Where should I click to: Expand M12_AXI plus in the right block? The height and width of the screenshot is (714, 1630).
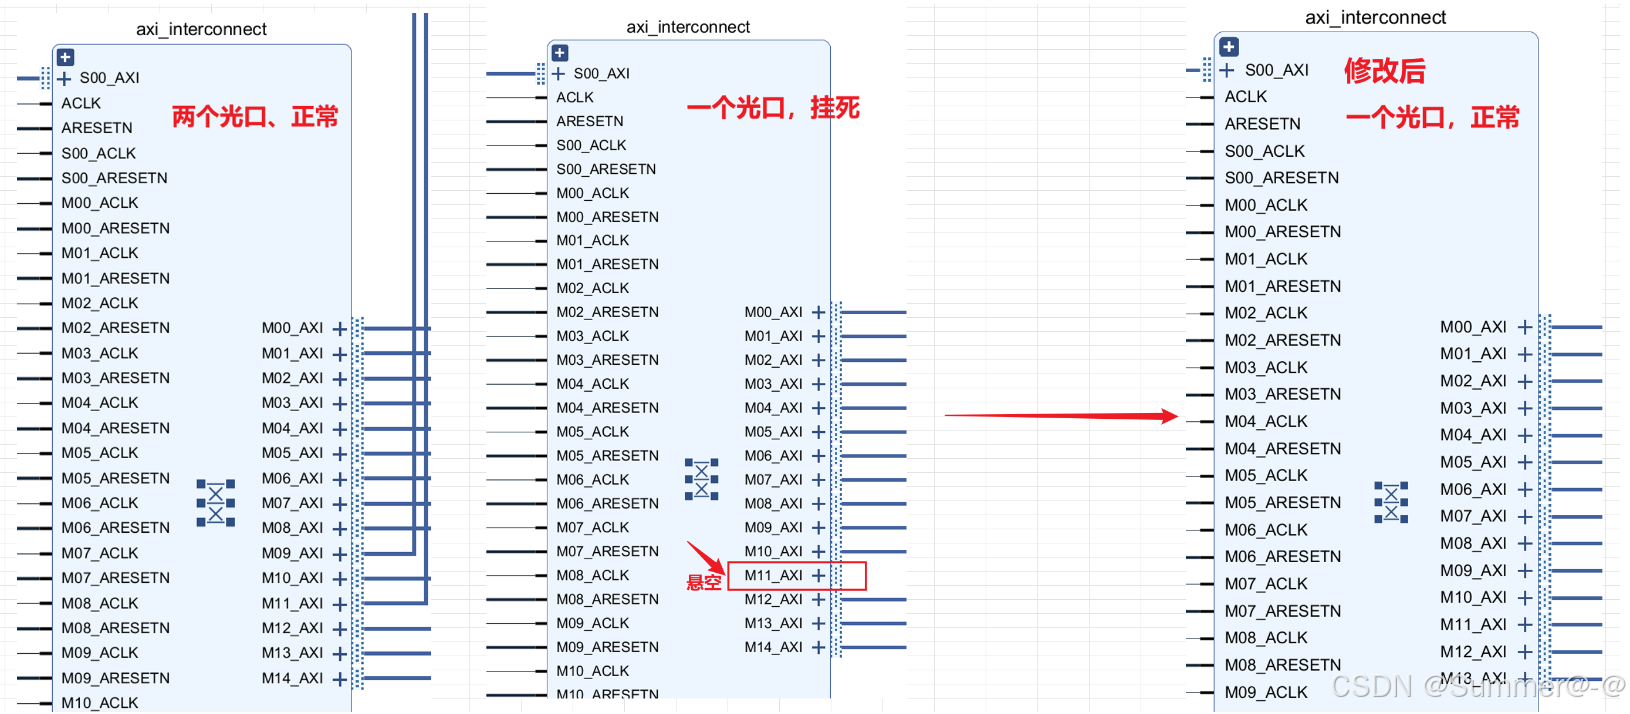coord(1525,652)
